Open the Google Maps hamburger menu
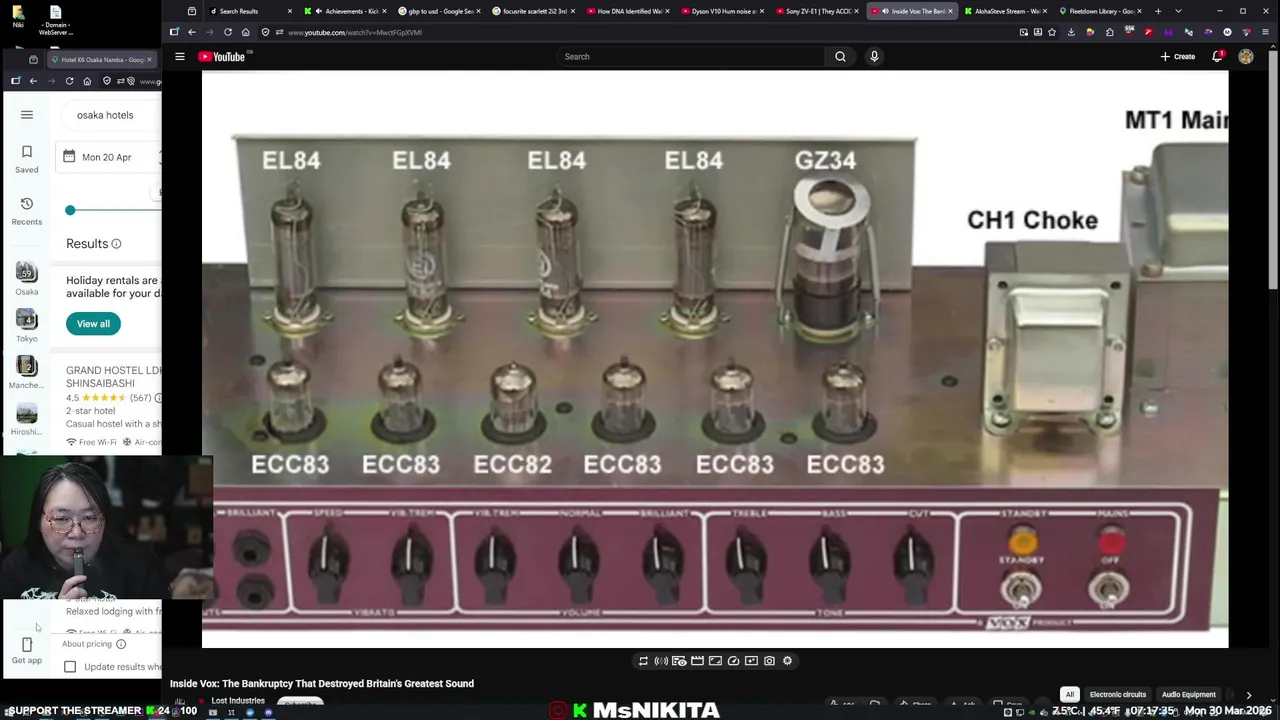1280x720 pixels. 27,115
